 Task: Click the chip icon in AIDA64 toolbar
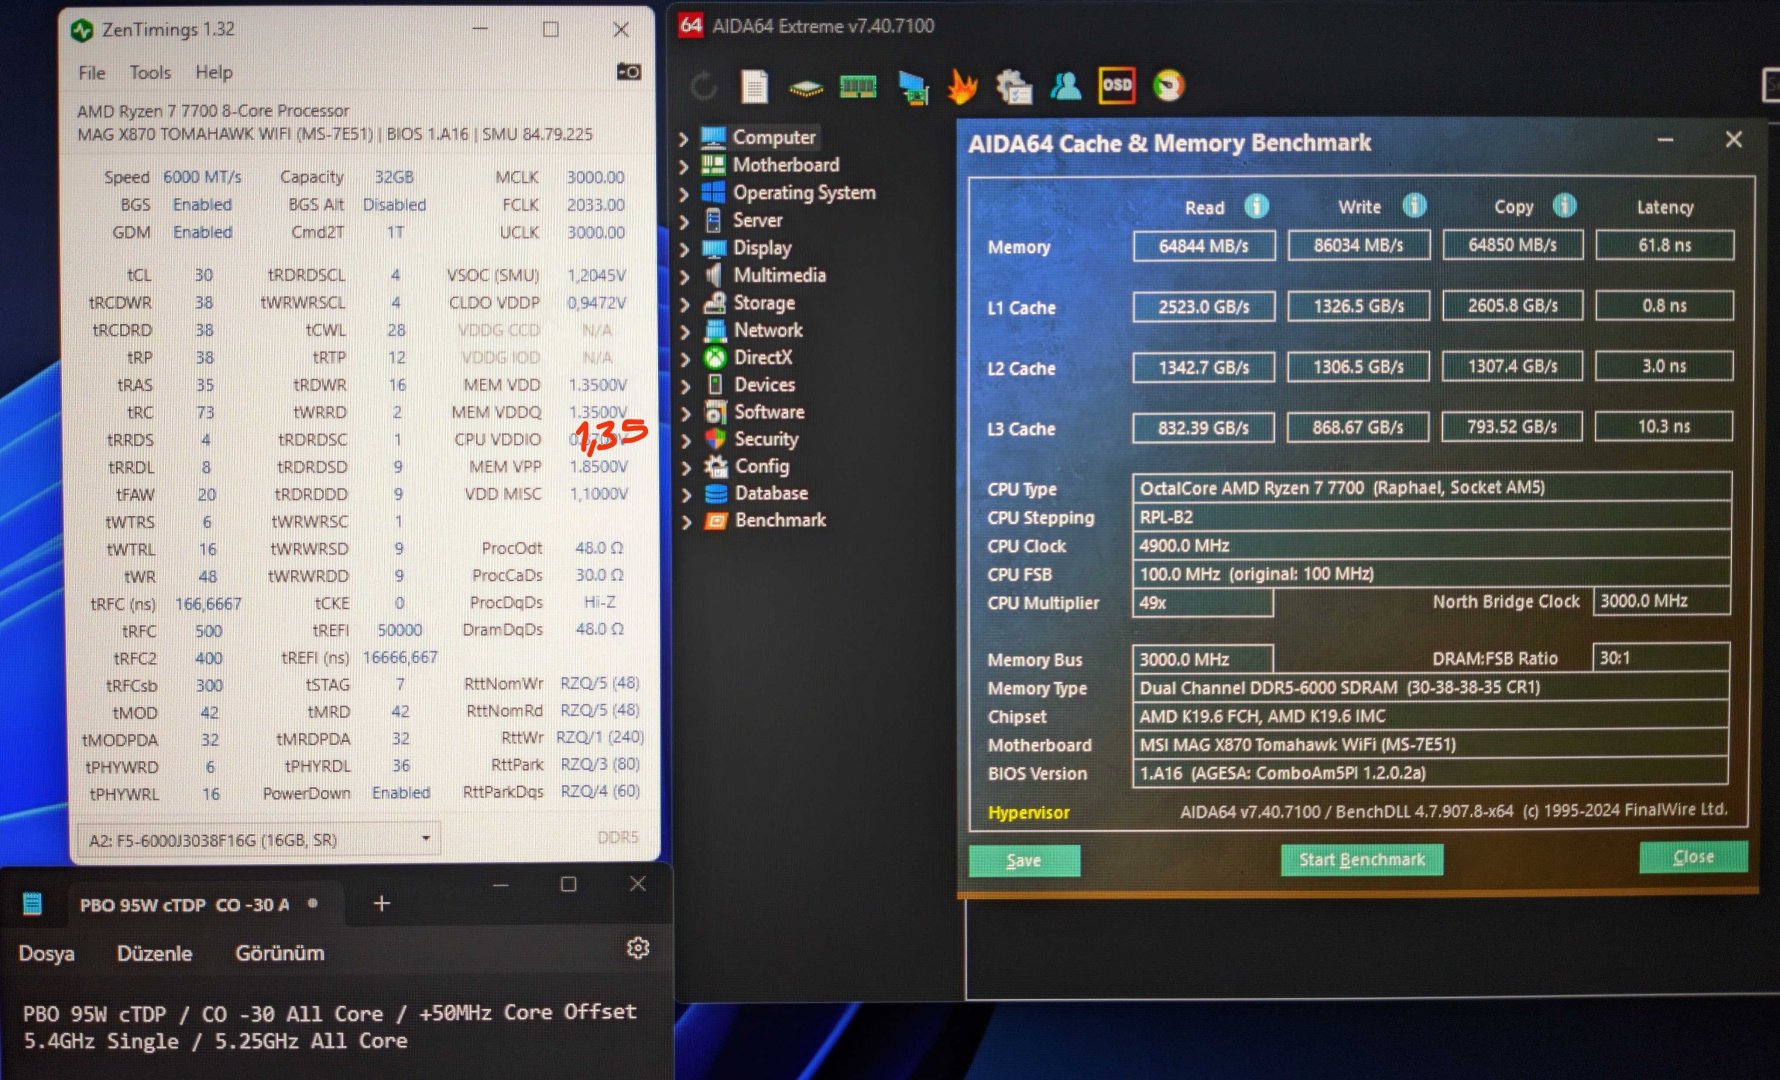click(x=806, y=88)
